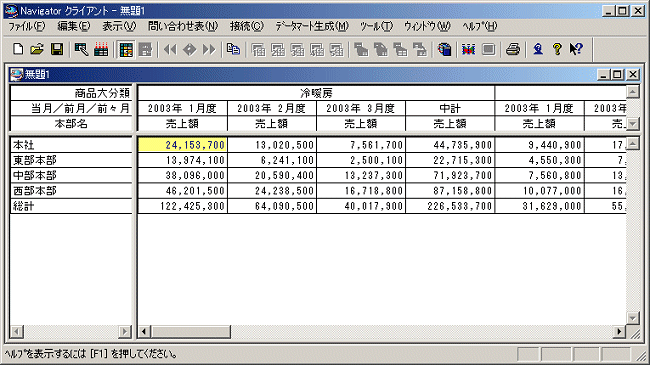The image size is (650, 365).
Task: Click the Open folder toolbar icon
Action: [x=37, y=49]
